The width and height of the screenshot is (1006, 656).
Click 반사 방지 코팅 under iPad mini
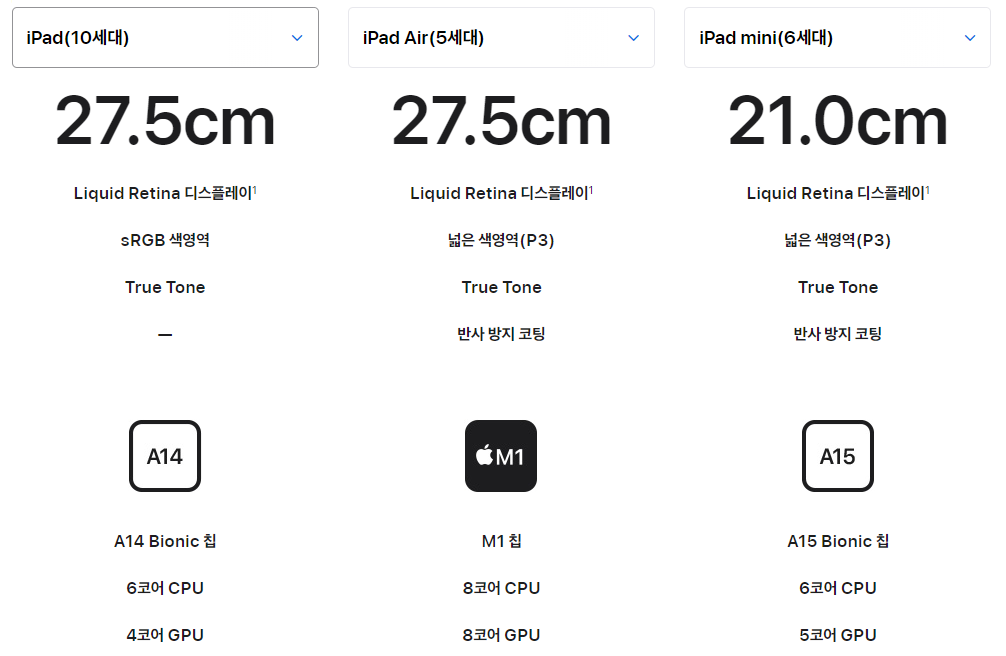point(838,334)
